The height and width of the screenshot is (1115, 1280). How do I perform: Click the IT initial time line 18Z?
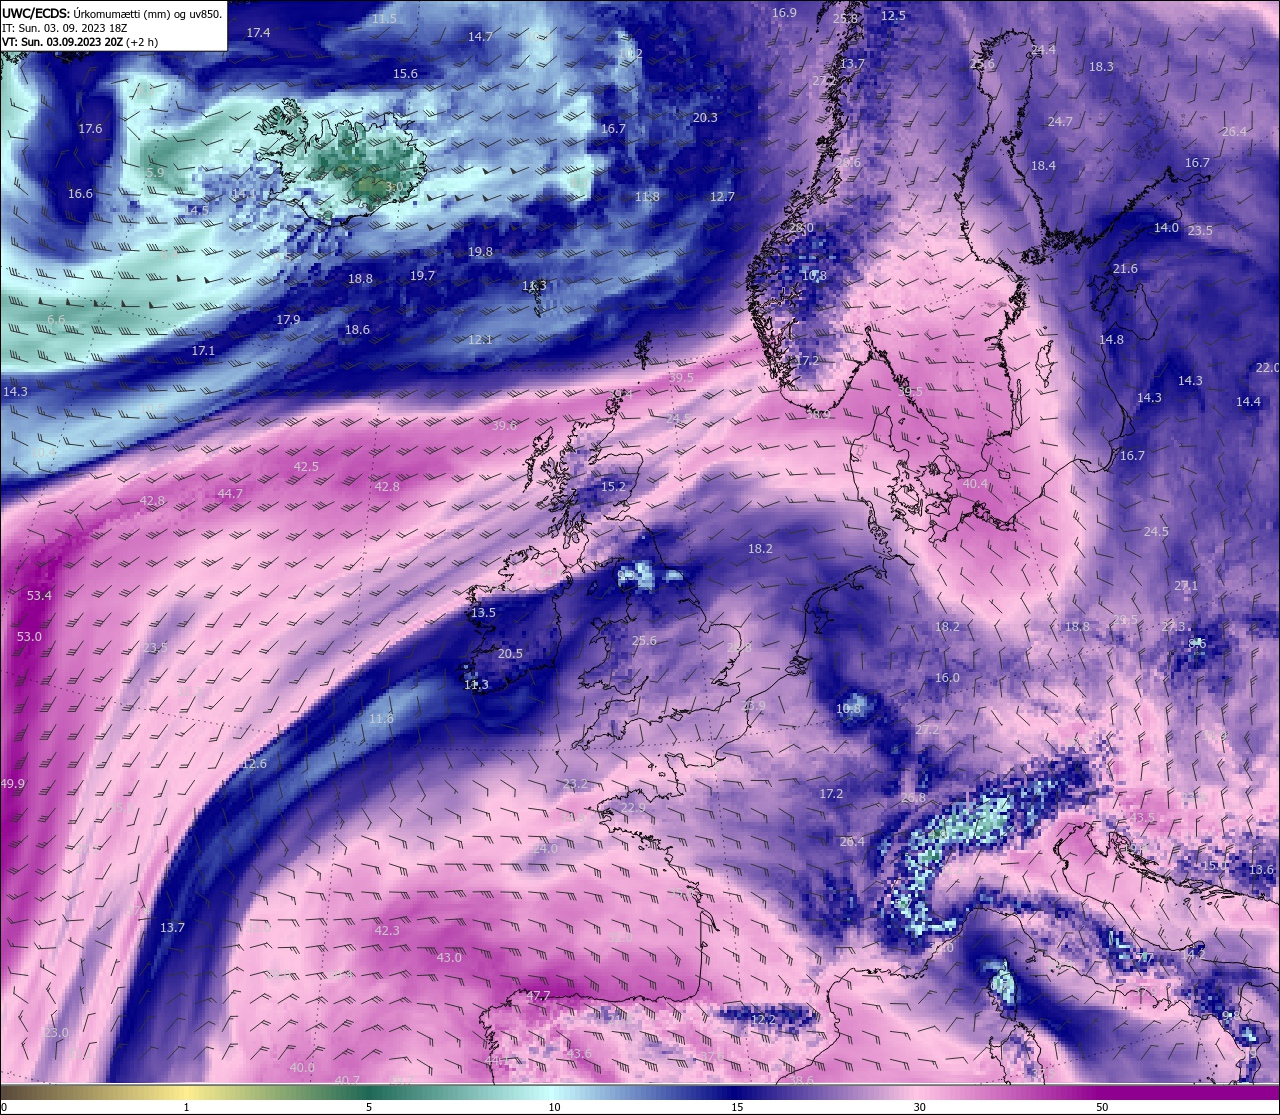64,28
